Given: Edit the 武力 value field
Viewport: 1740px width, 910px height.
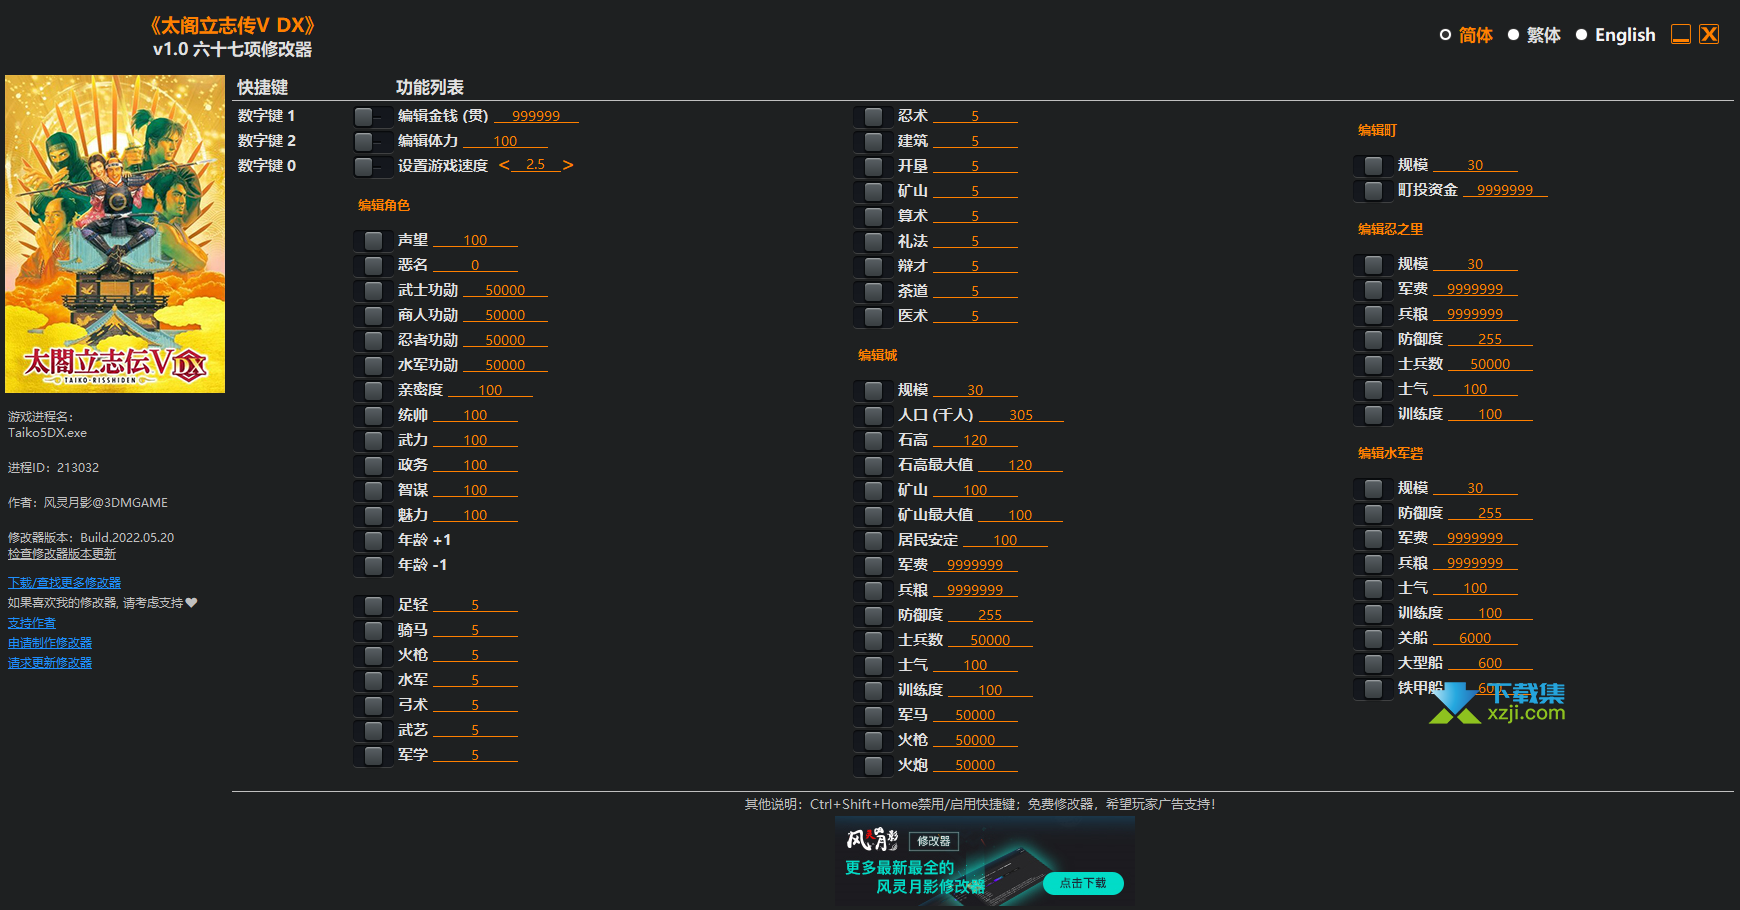Looking at the screenshot, I should 475,440.
